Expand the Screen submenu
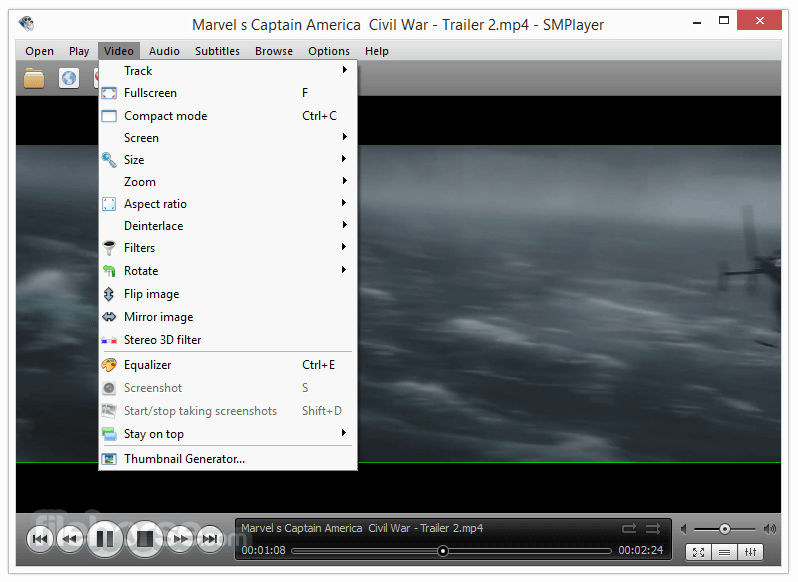The width and height of the screenshot is (798, 582). click(x=228, y=138)
